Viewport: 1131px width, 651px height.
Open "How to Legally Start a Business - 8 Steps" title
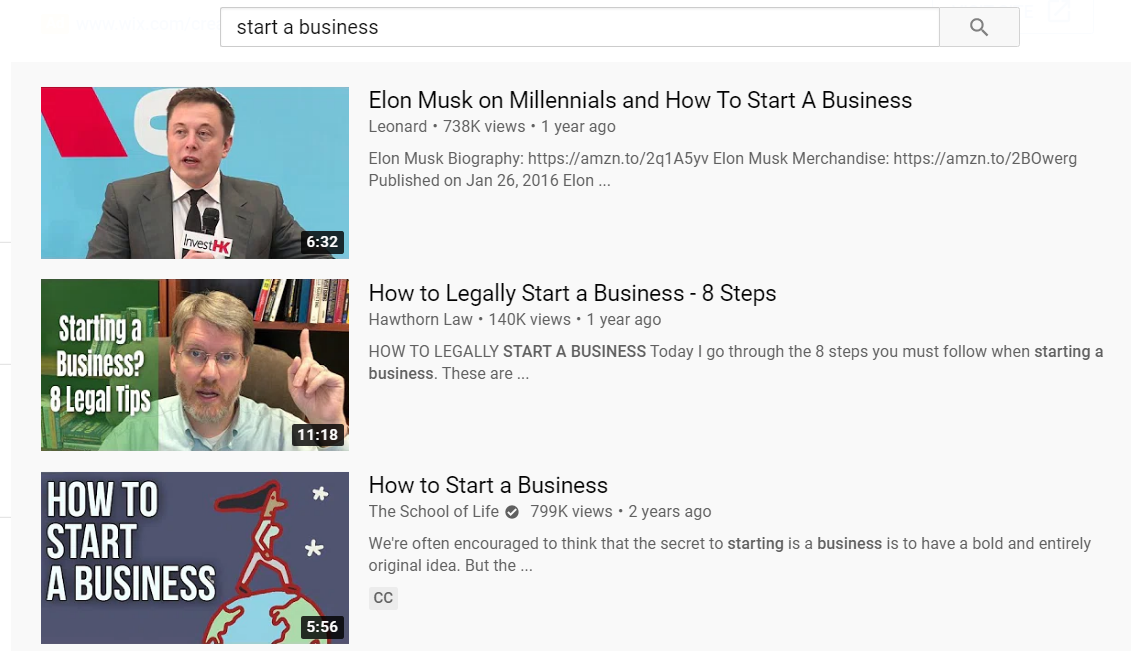point(572,293)
